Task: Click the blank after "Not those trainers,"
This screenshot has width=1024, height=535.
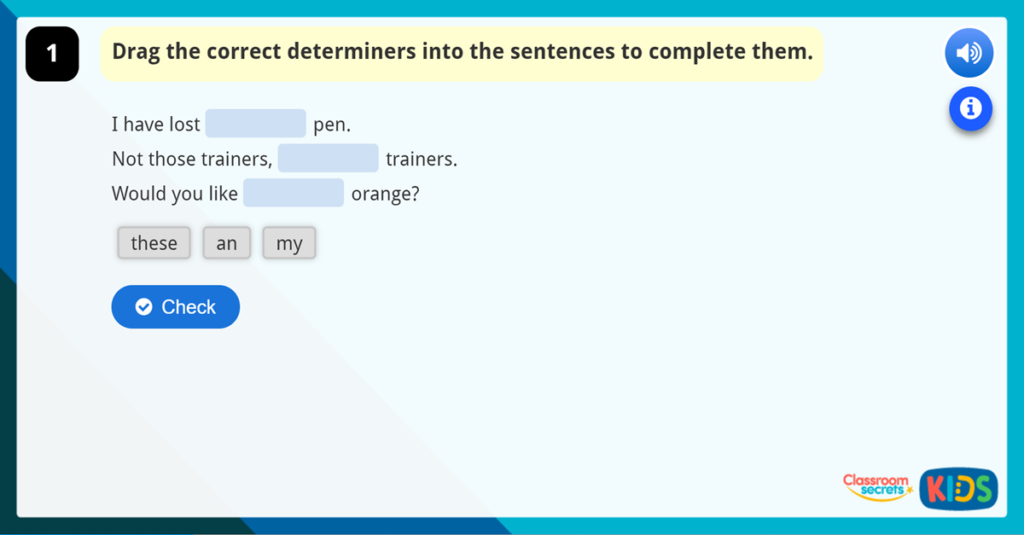Action: point(328,158)
